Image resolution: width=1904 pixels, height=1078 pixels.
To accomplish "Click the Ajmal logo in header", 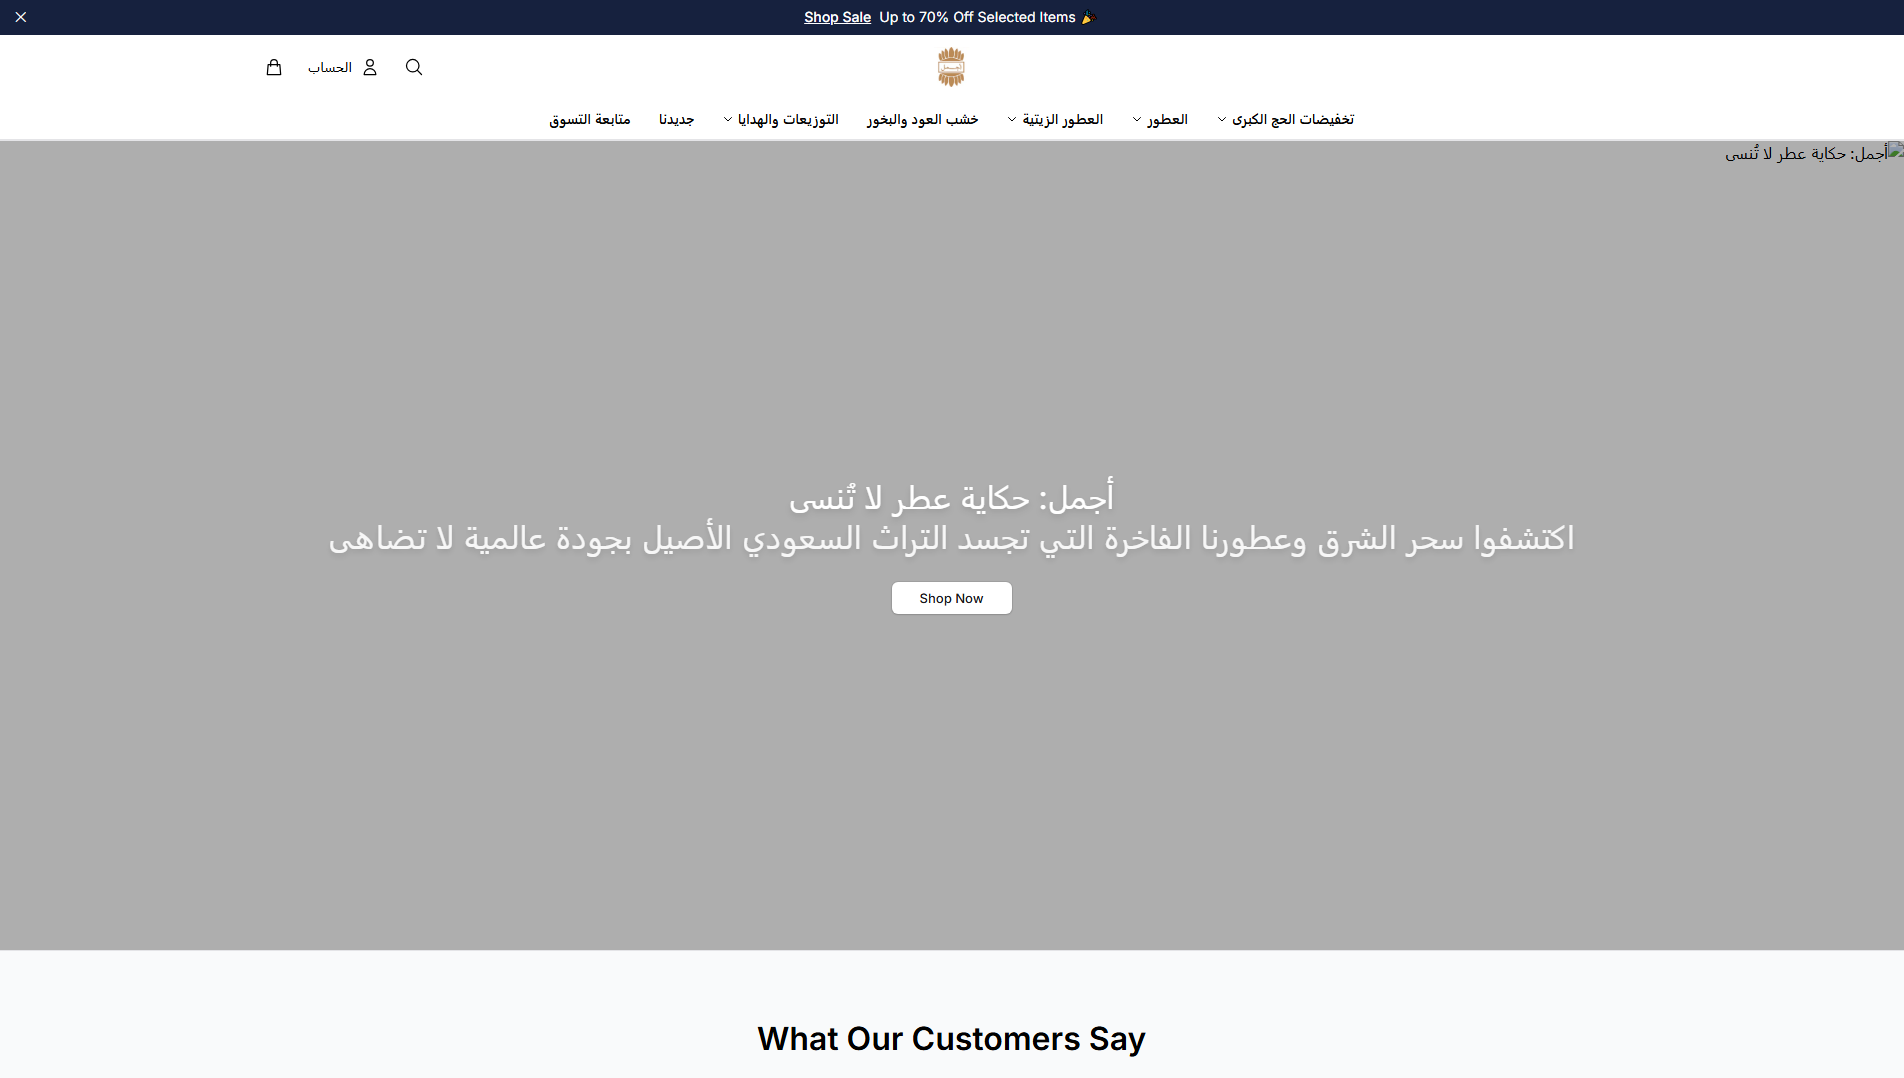I will coord(951,67).
